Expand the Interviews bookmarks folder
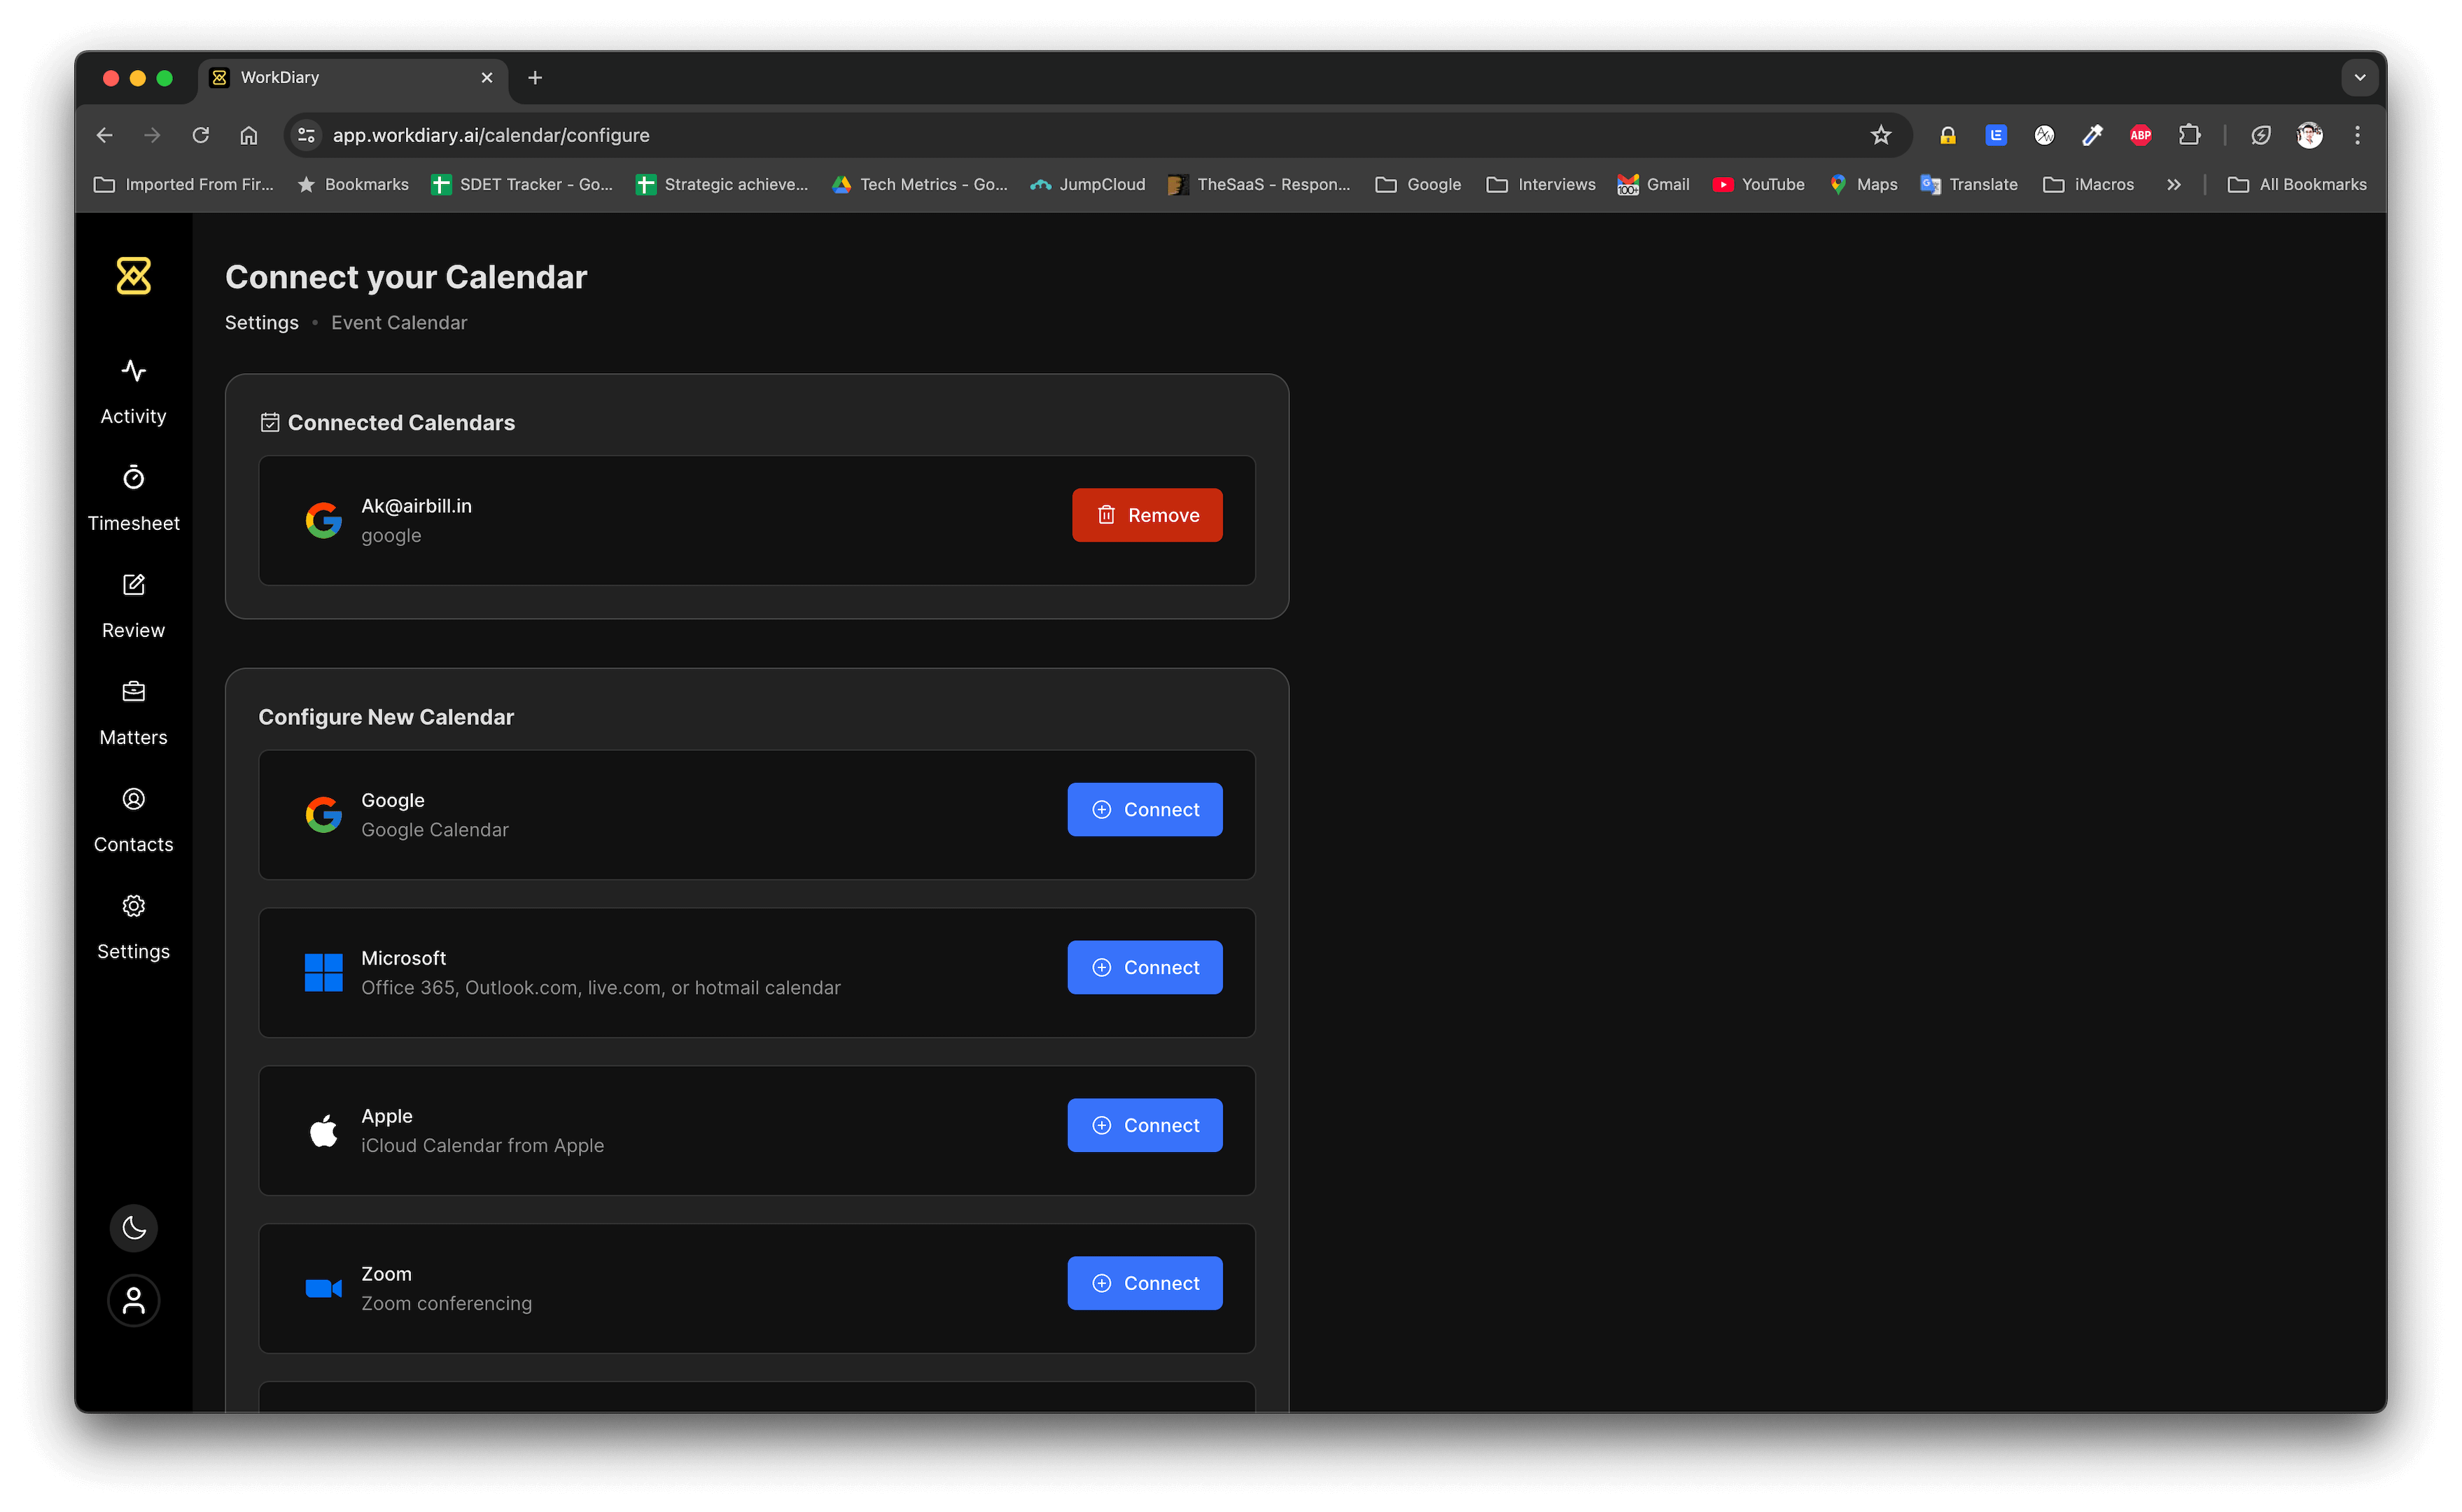 [1541, 184]
